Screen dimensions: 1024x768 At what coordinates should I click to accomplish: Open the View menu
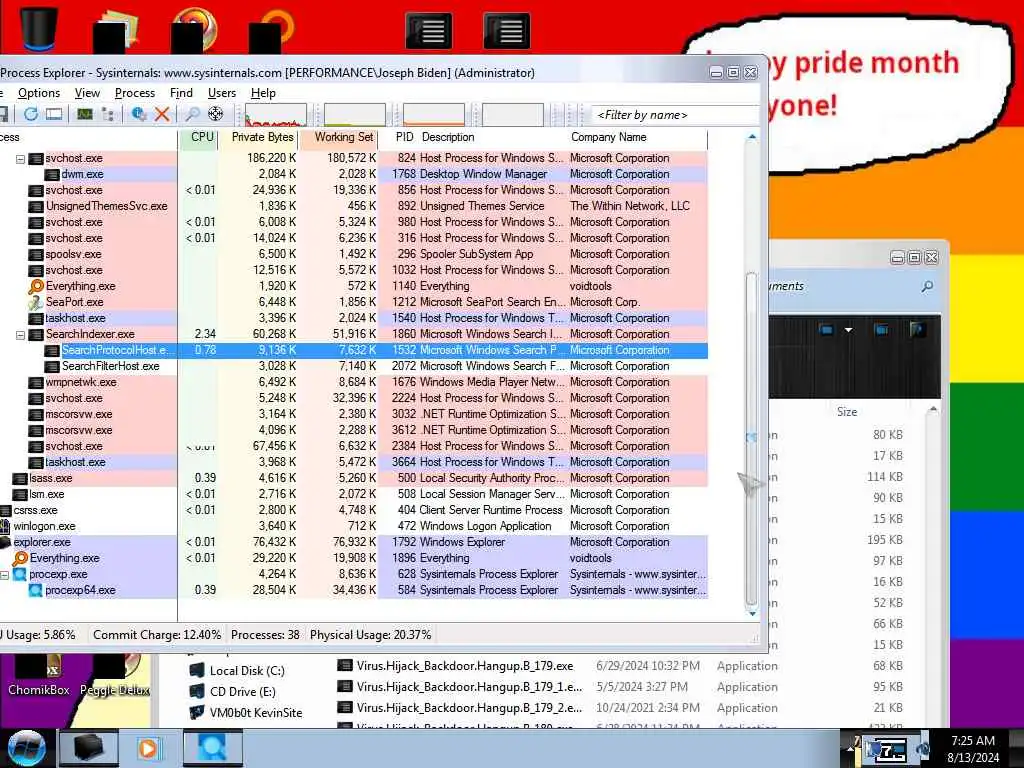pyautogui.click(x=87, y=93)
